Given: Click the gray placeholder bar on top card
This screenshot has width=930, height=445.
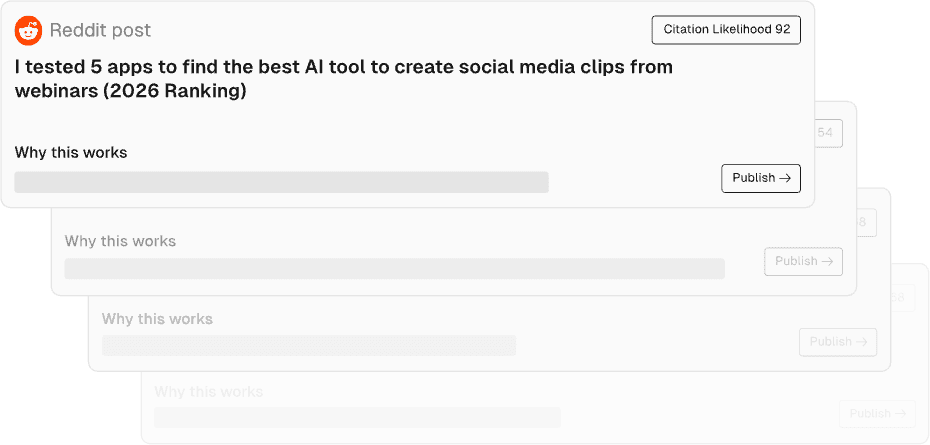Looking at the screenshot, I should click(281, 182).
